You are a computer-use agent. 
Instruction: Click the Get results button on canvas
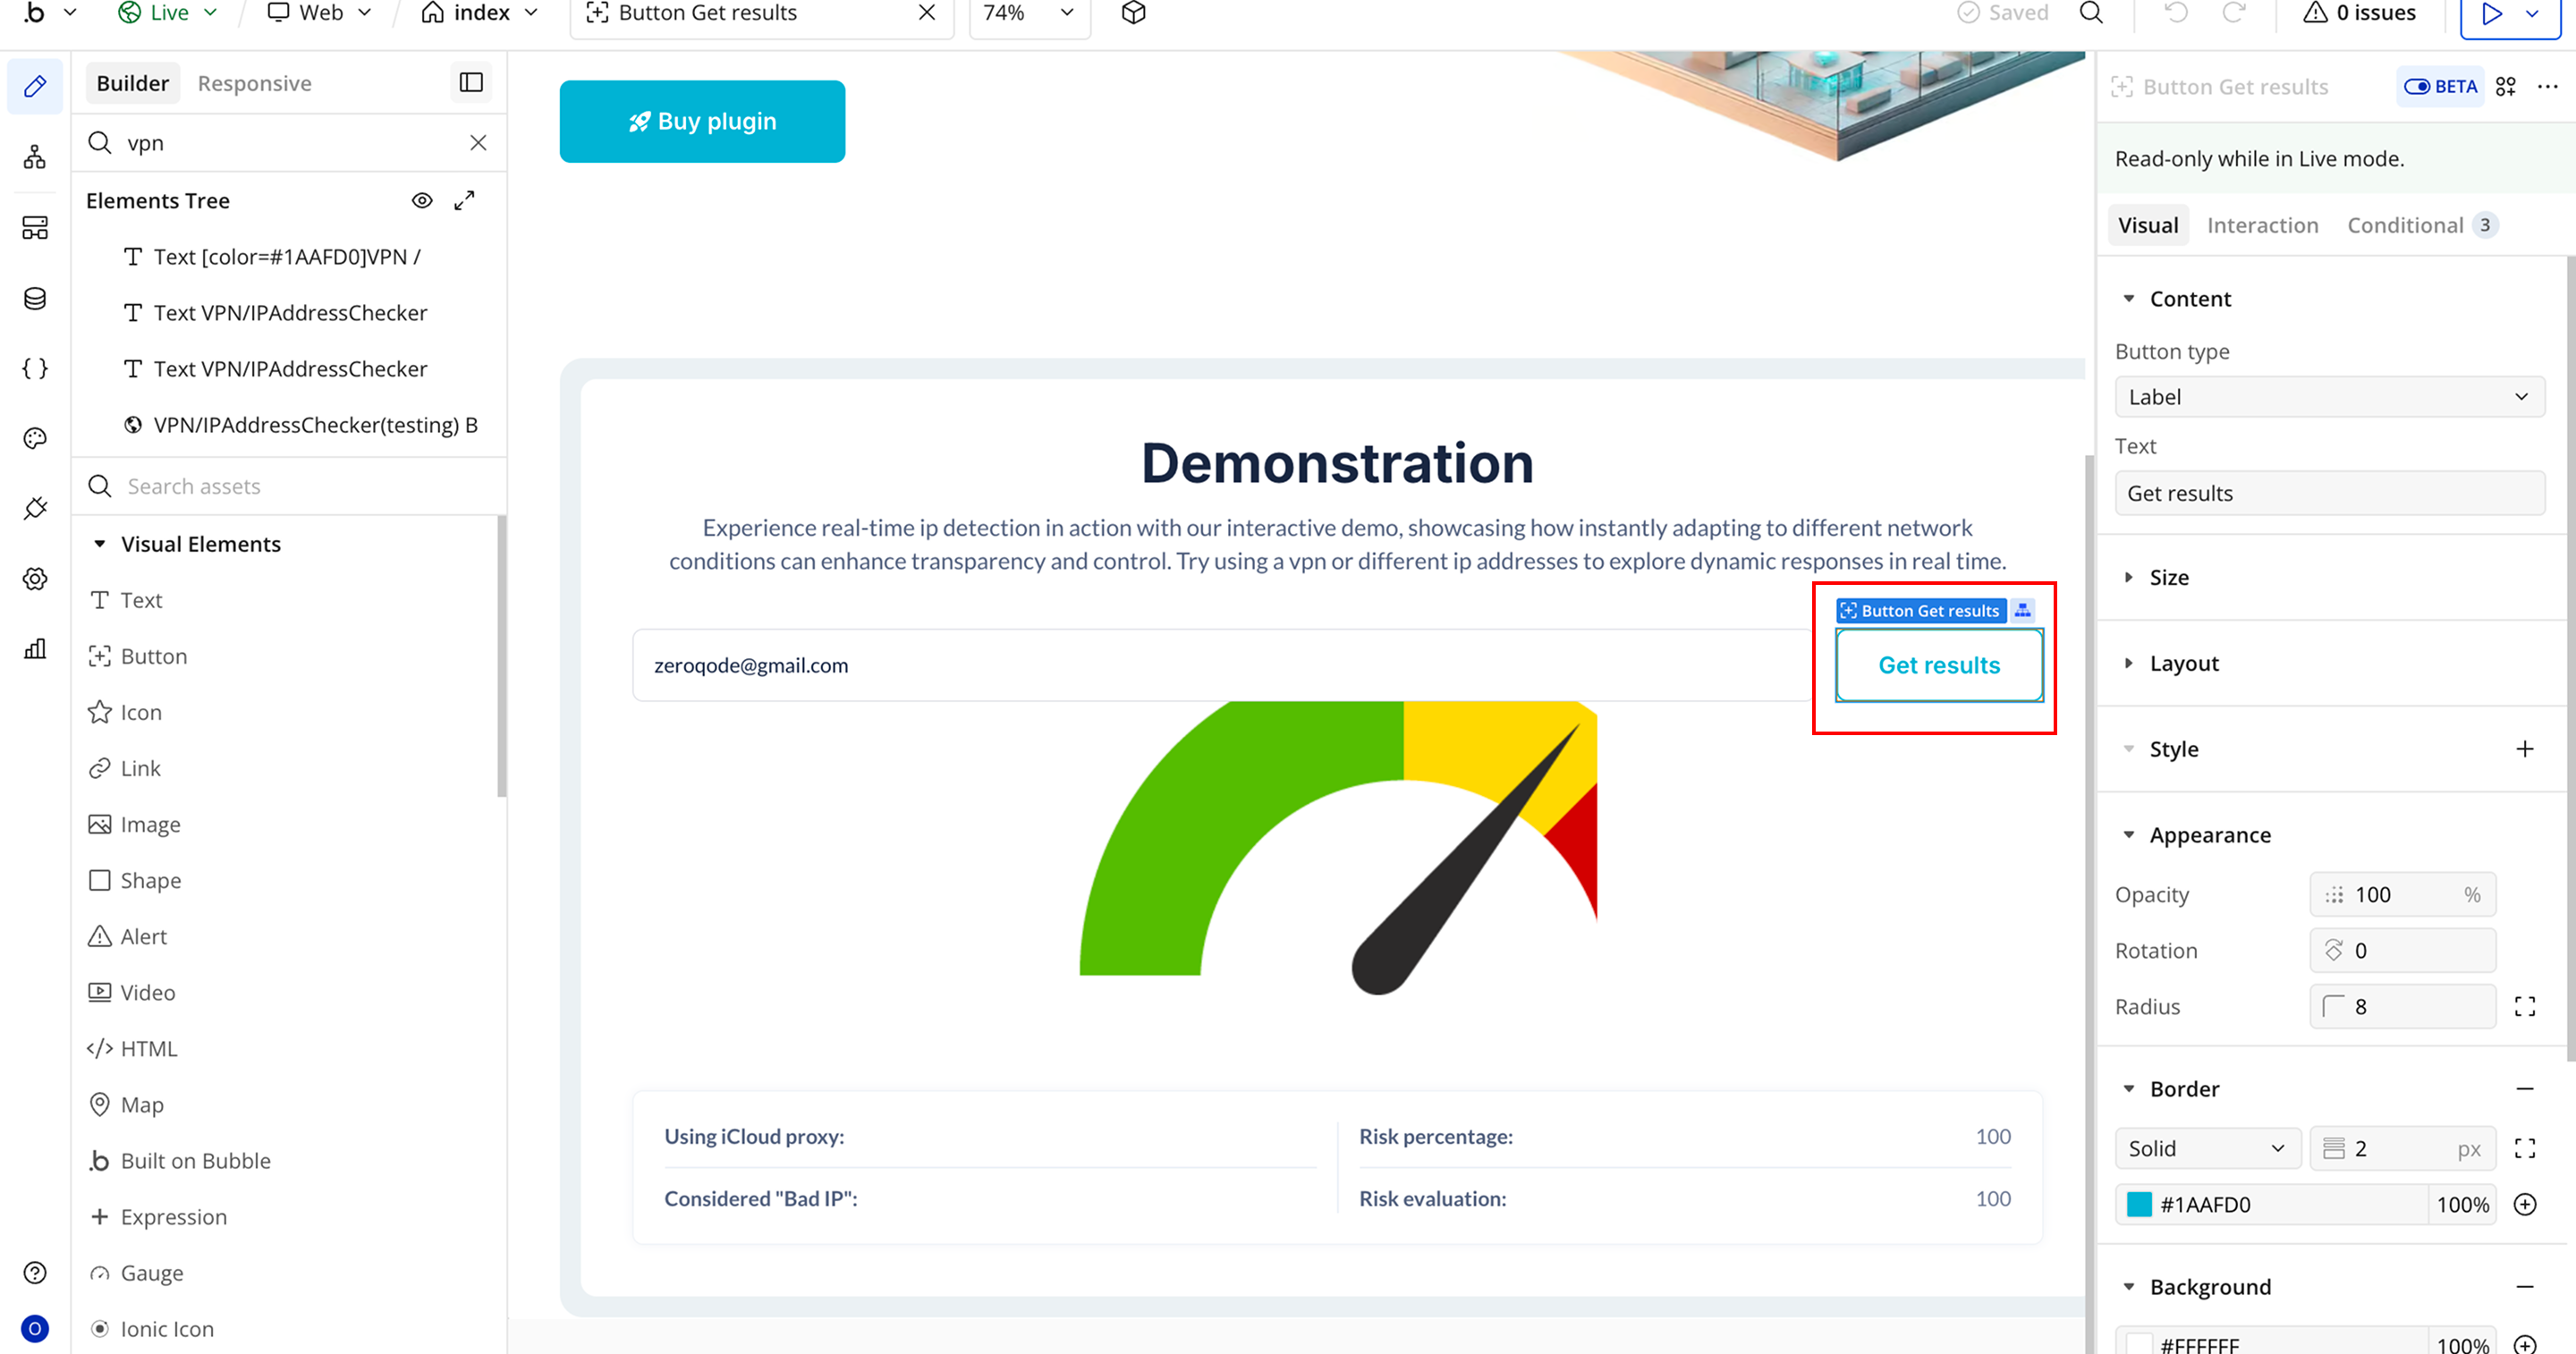click(1938, 665)
